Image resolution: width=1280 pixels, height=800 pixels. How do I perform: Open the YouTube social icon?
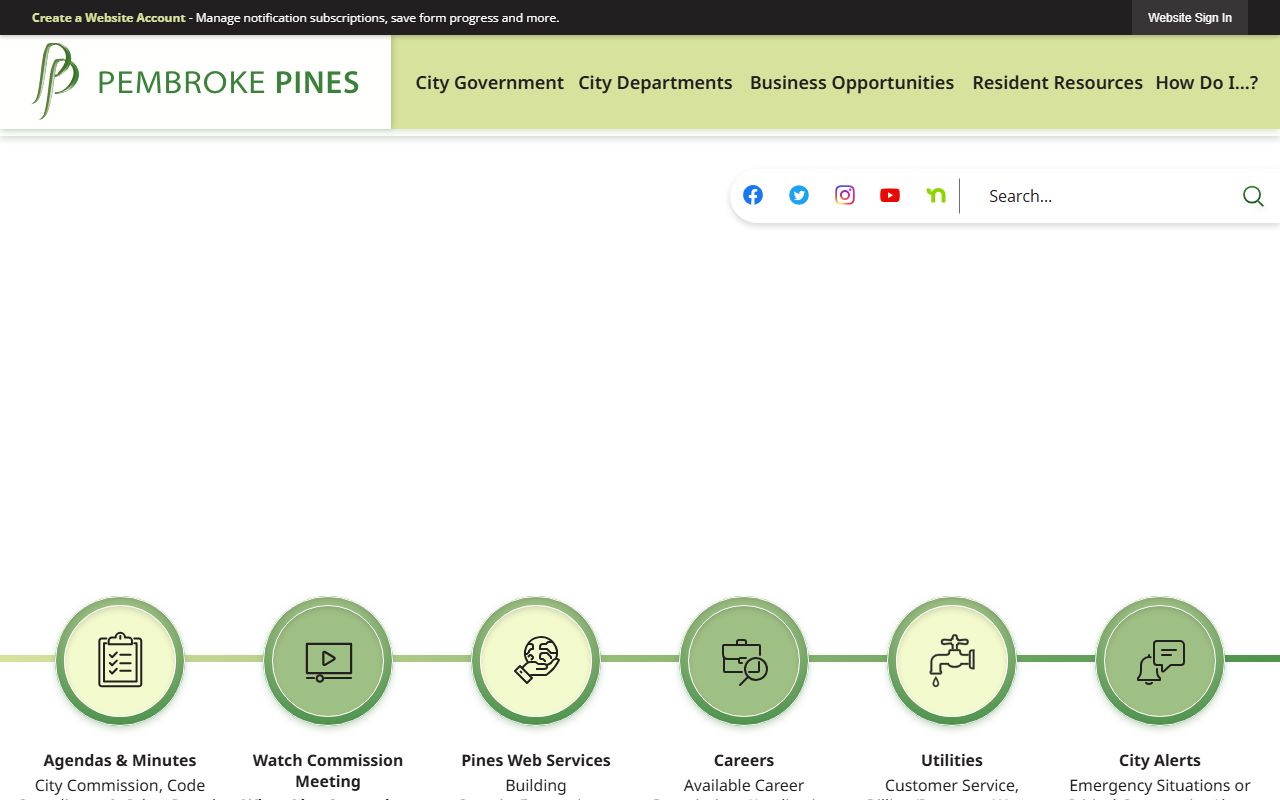(x=890, y=195)
